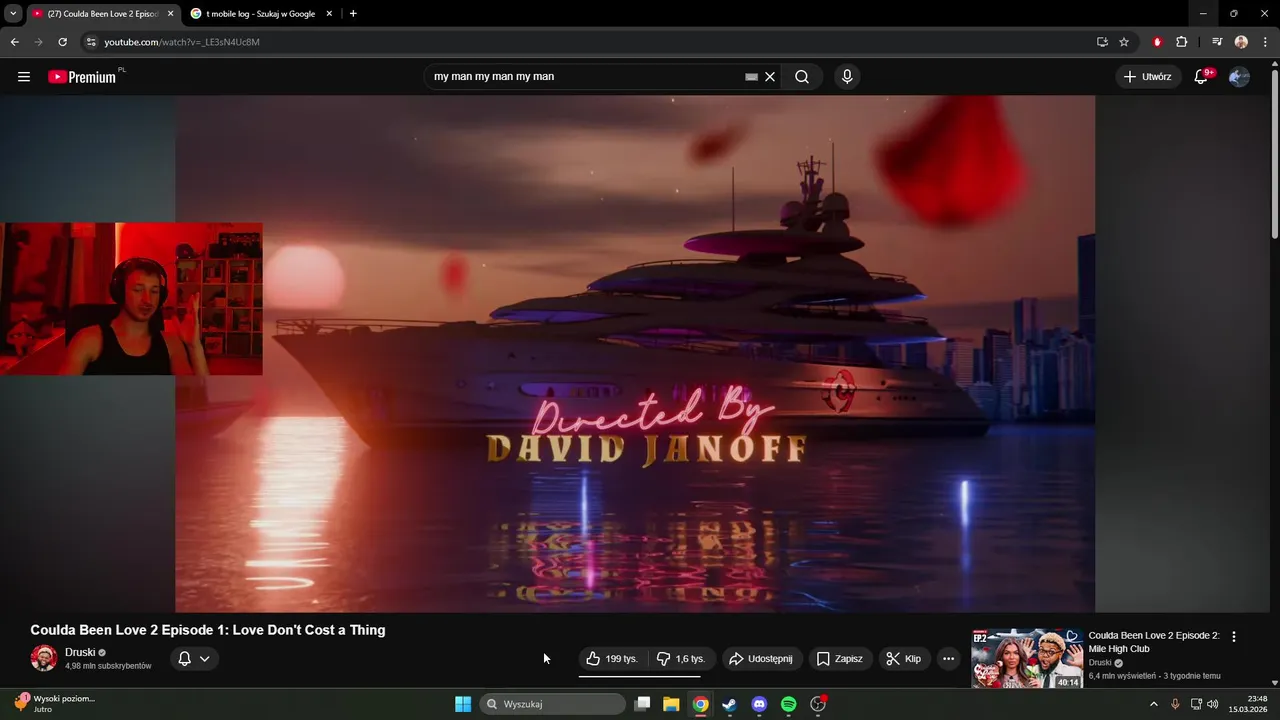1280x720 pixels.
Task: Open the red ad-blocker extension icon
Action: tap(1157, 42)
